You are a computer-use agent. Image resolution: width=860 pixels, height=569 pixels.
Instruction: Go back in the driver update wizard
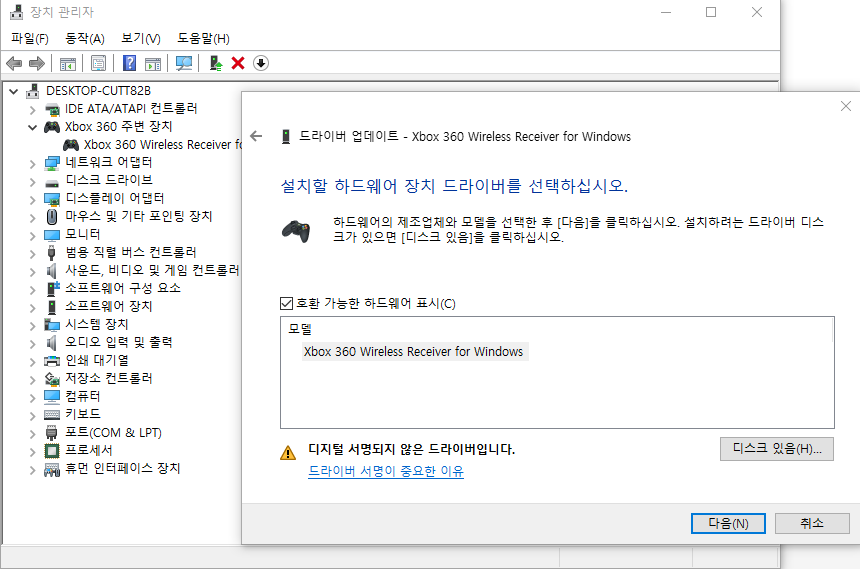(256, 136)
